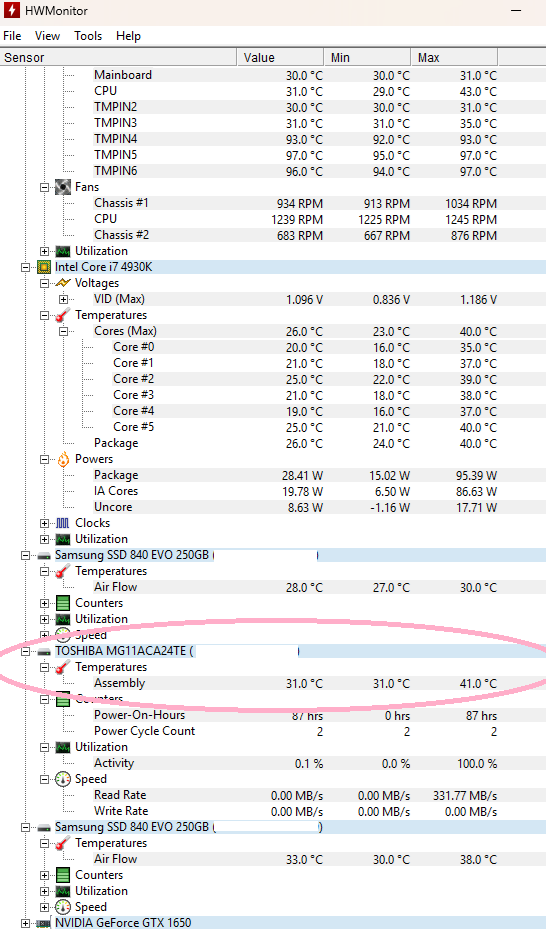Collapse the Fans group

pyautogui.click(x=44, y=187)
